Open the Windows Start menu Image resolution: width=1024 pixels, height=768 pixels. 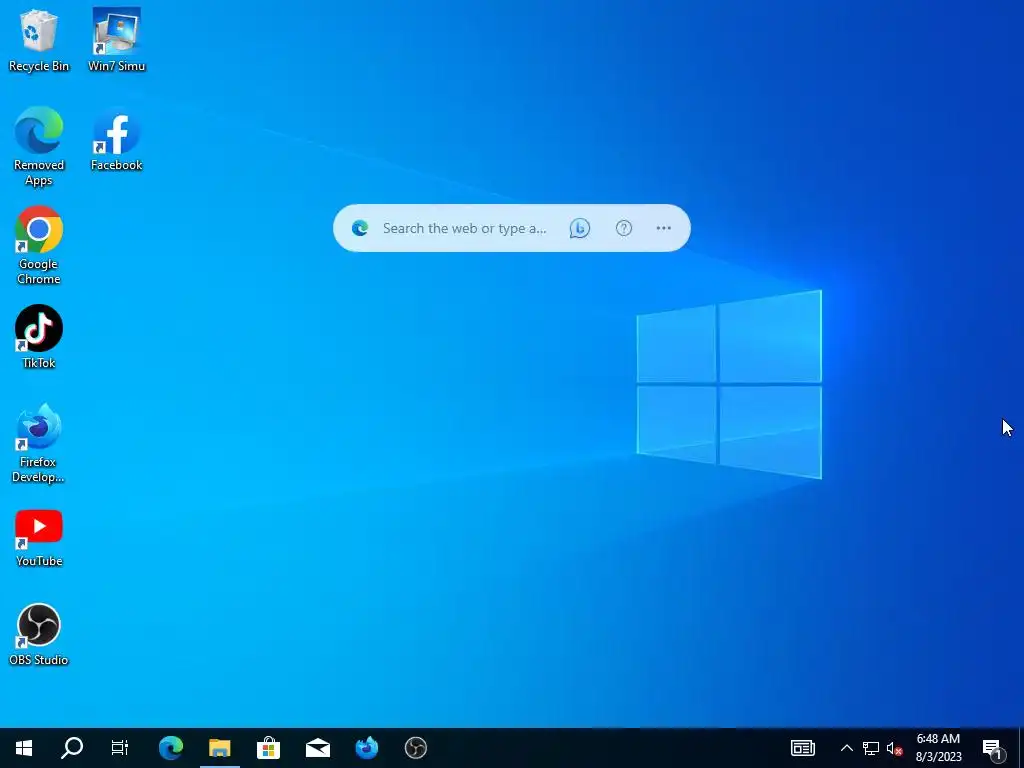pos(24,748)
